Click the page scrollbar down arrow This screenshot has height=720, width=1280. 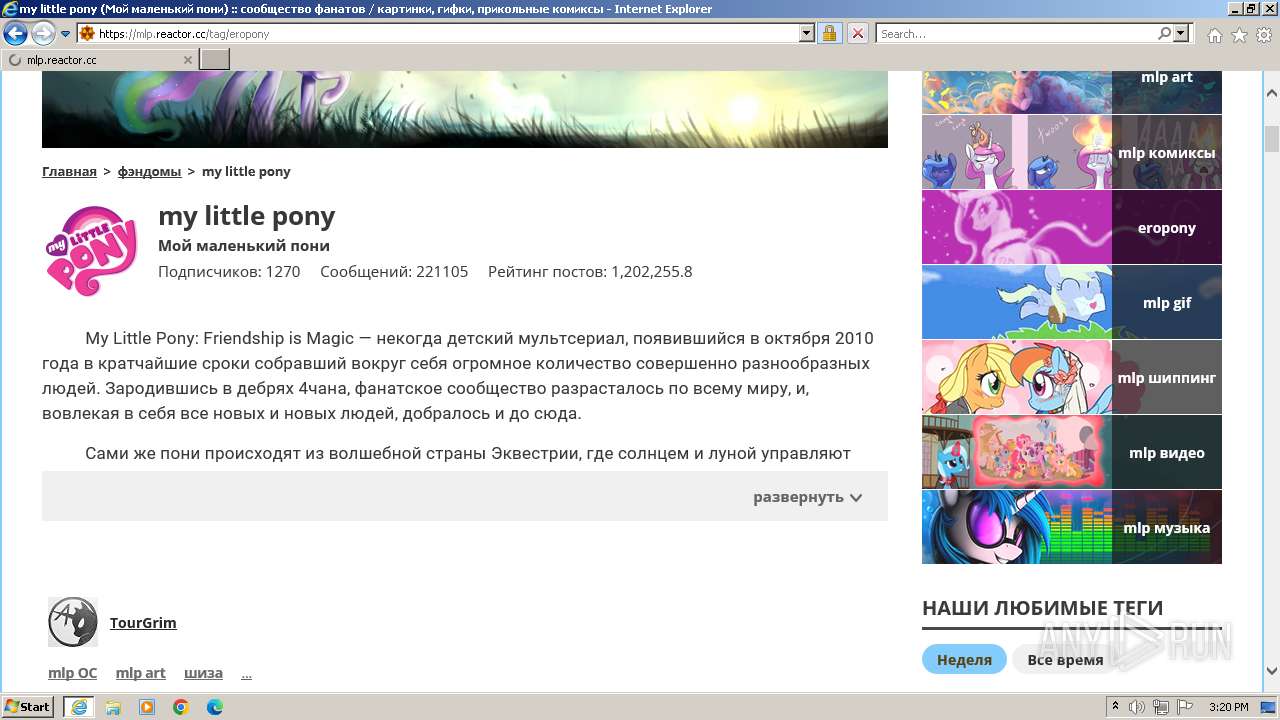(1271, 672)
